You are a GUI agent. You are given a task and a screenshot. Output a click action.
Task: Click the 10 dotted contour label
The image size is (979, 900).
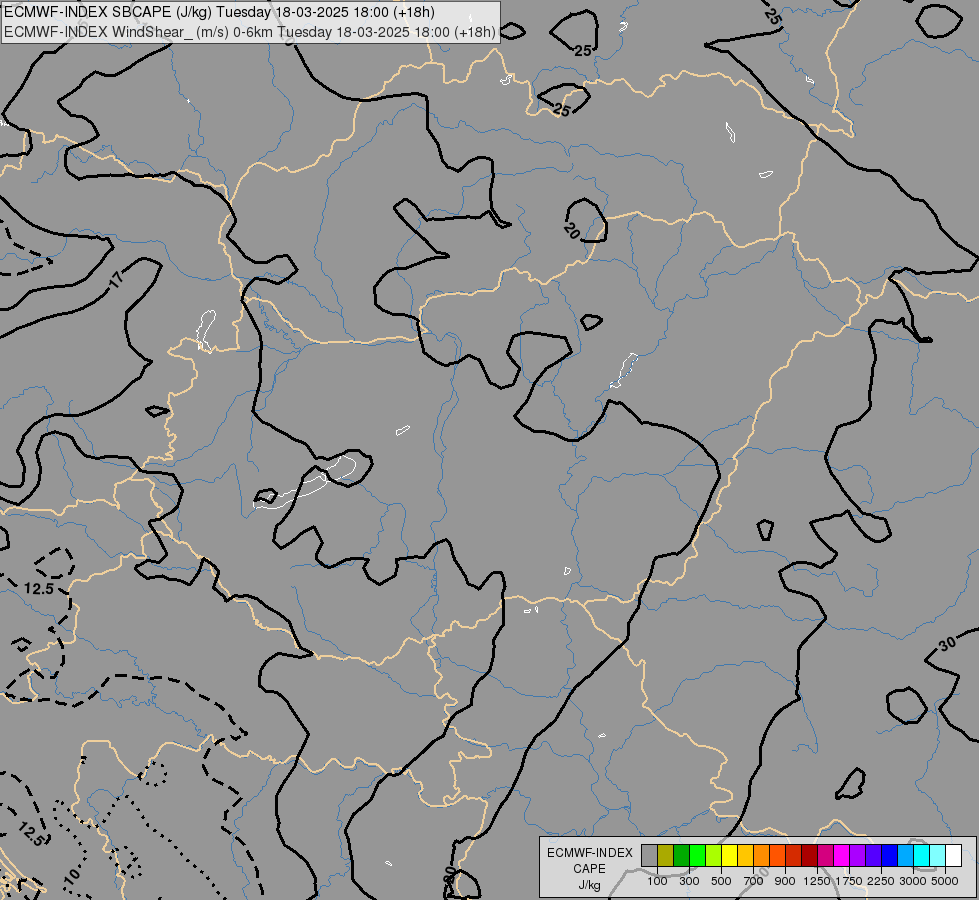click(72, 875)
